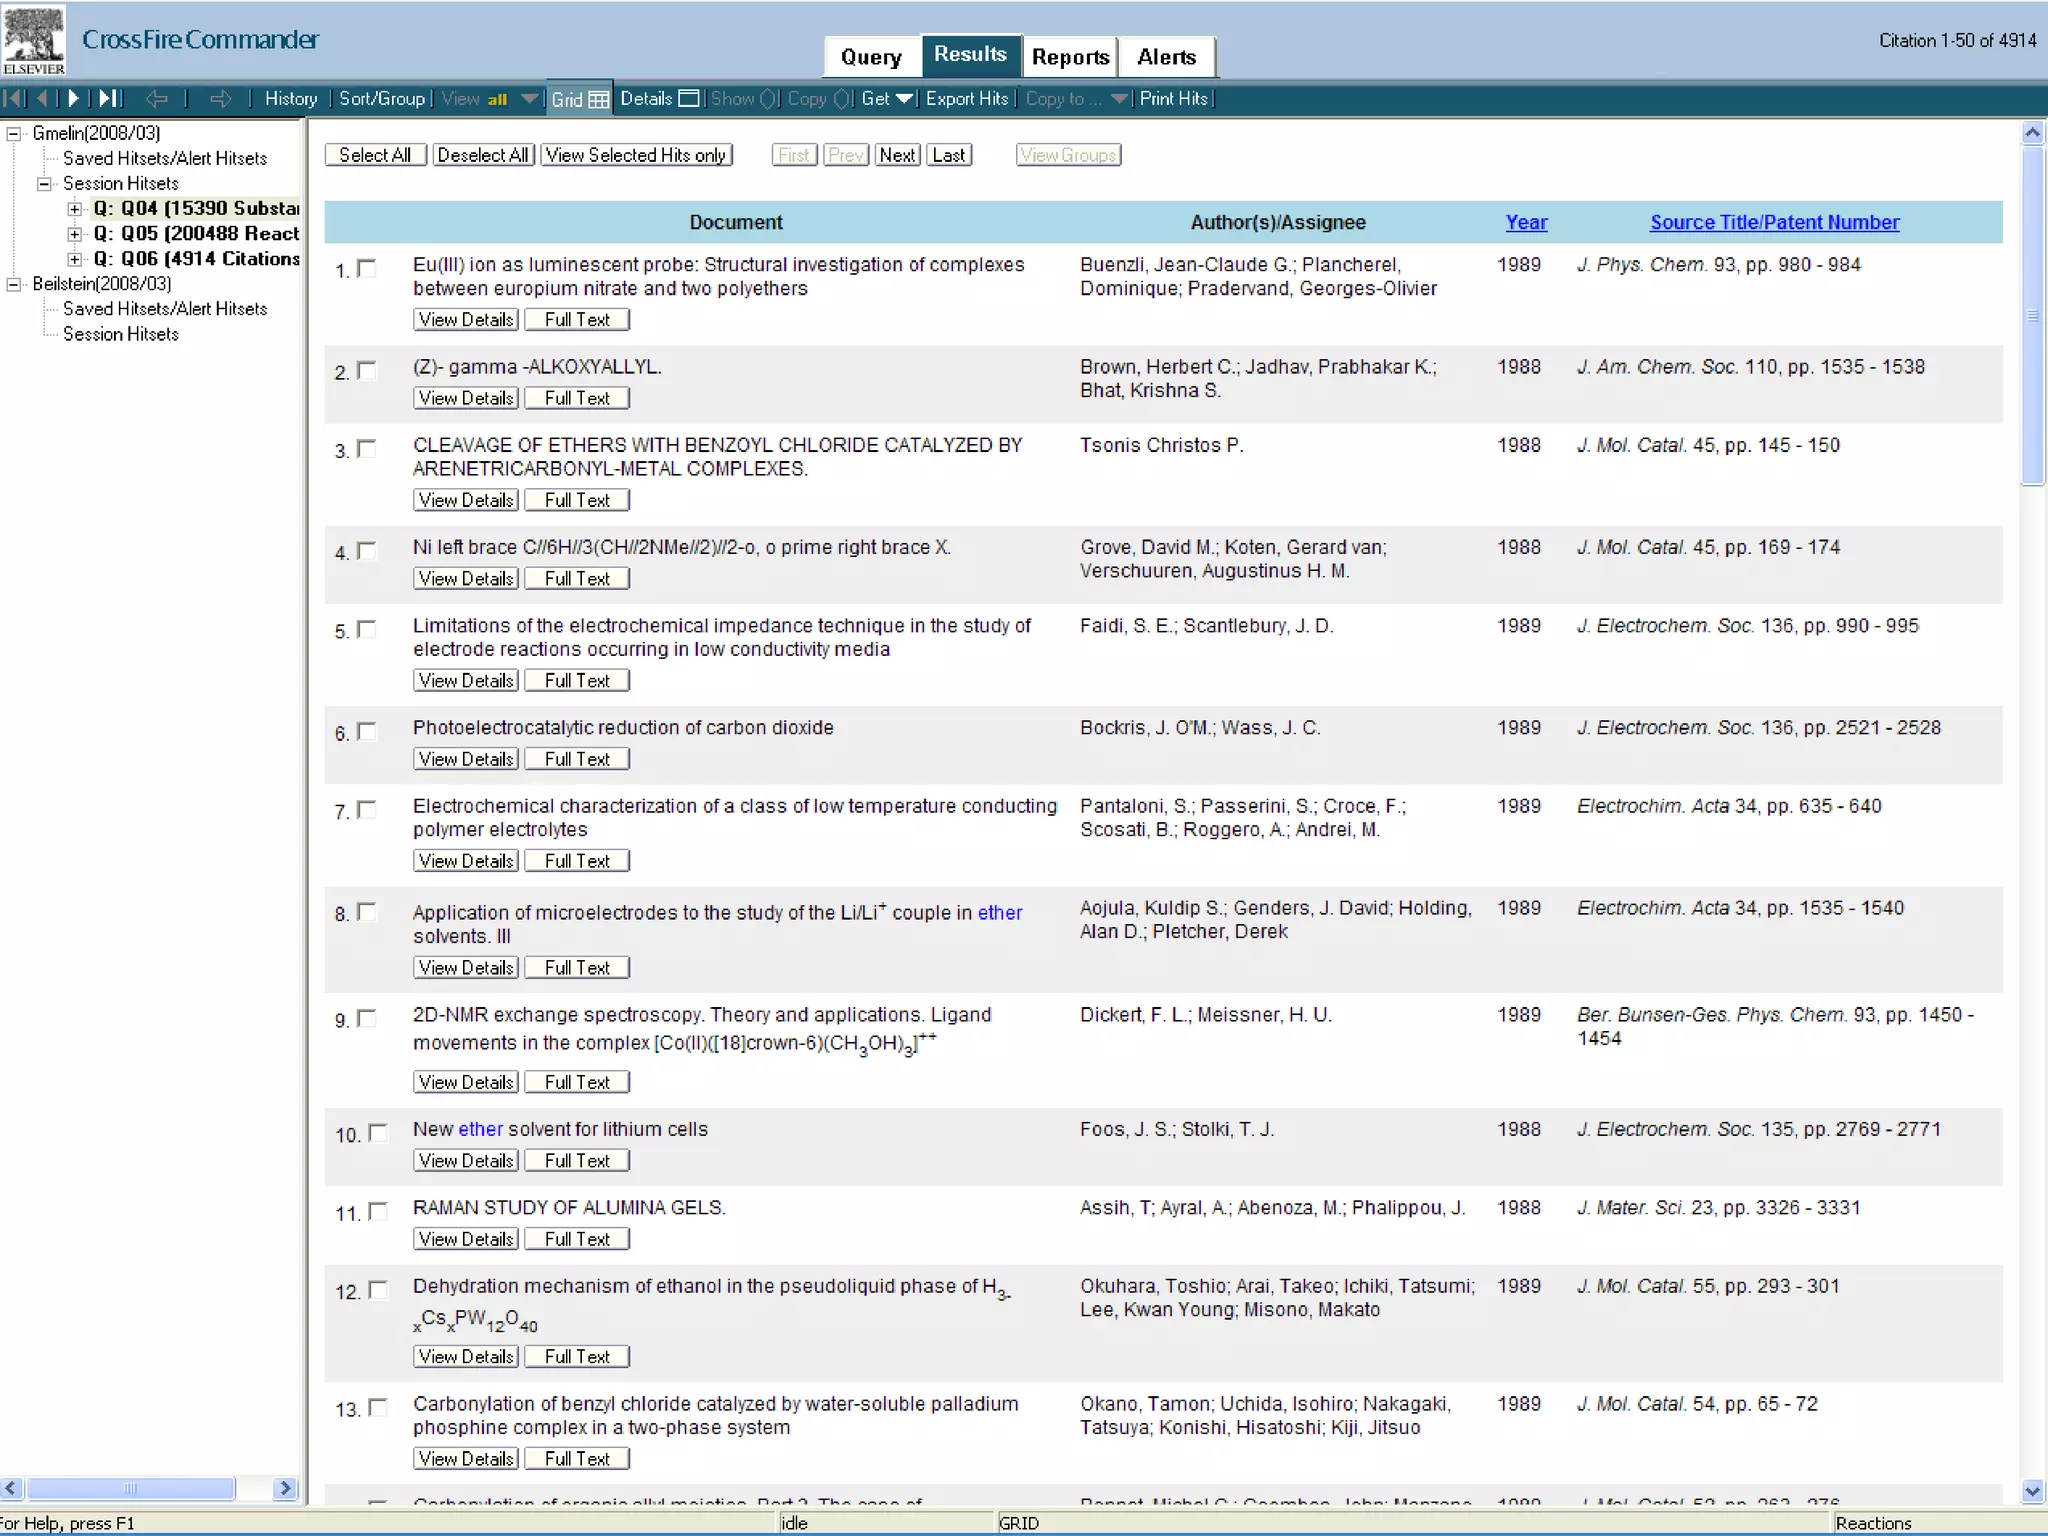Expand the Q04 Substances hitset node
The image size is (2048, 1536).
click(74, 208)
